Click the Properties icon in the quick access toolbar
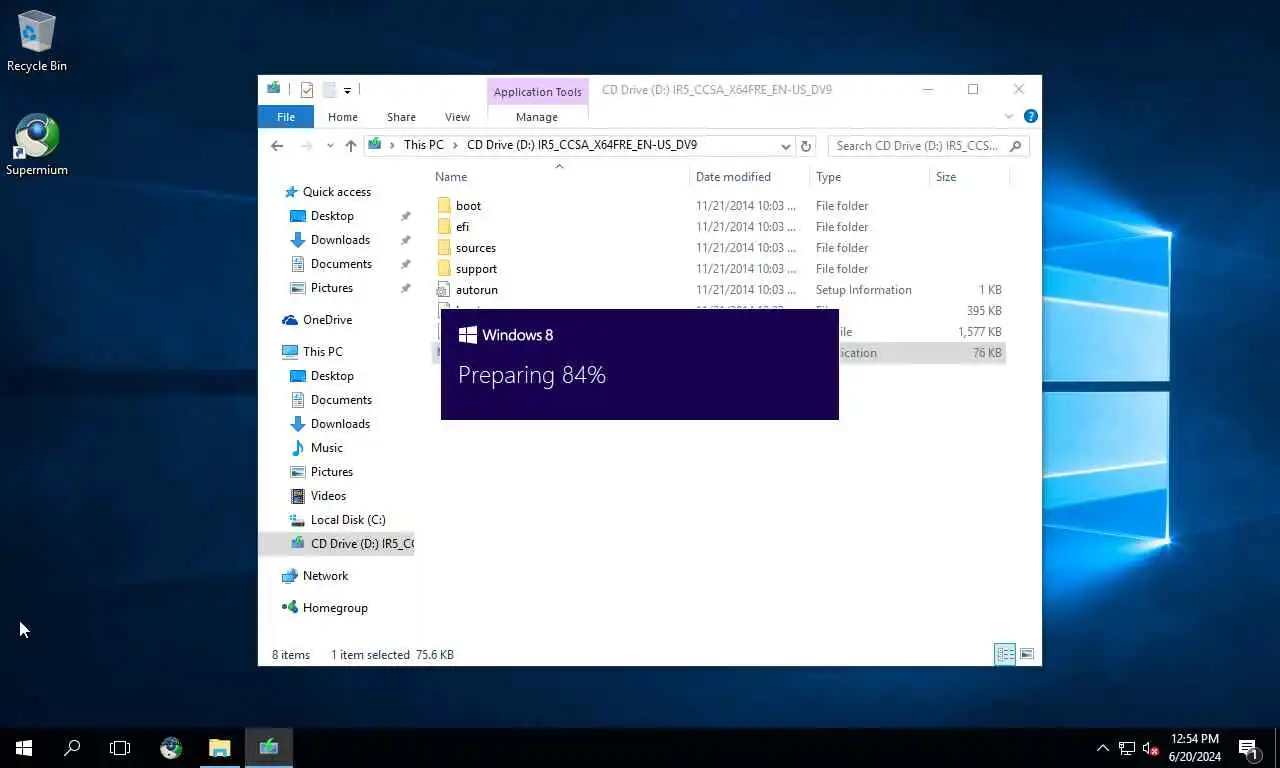Viewport: 1280px width, 768px height. click(x=307, y=90)
